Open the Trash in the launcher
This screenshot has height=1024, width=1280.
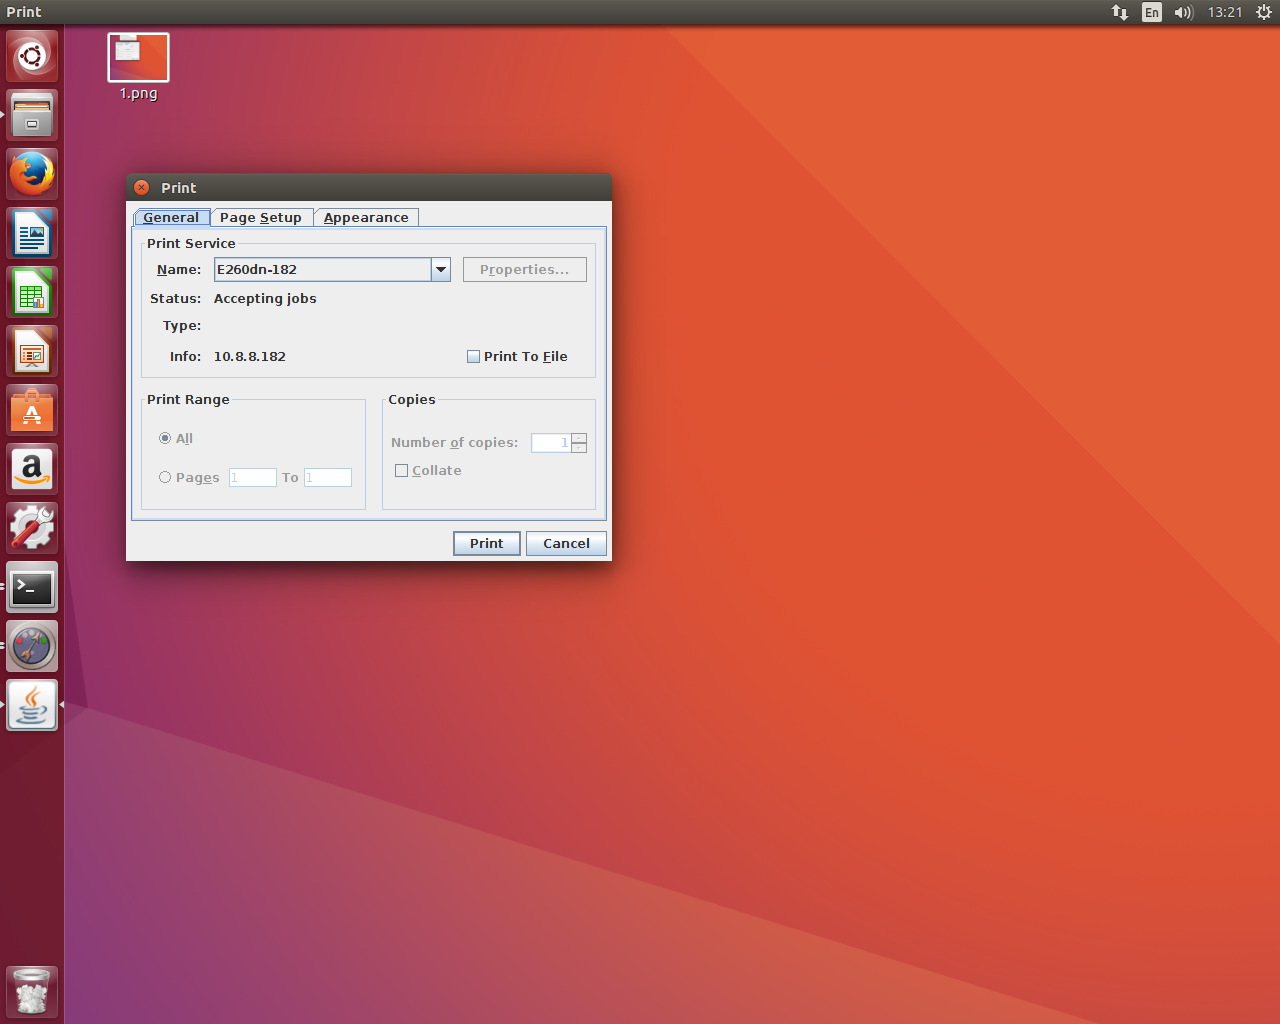coord(32,991)
